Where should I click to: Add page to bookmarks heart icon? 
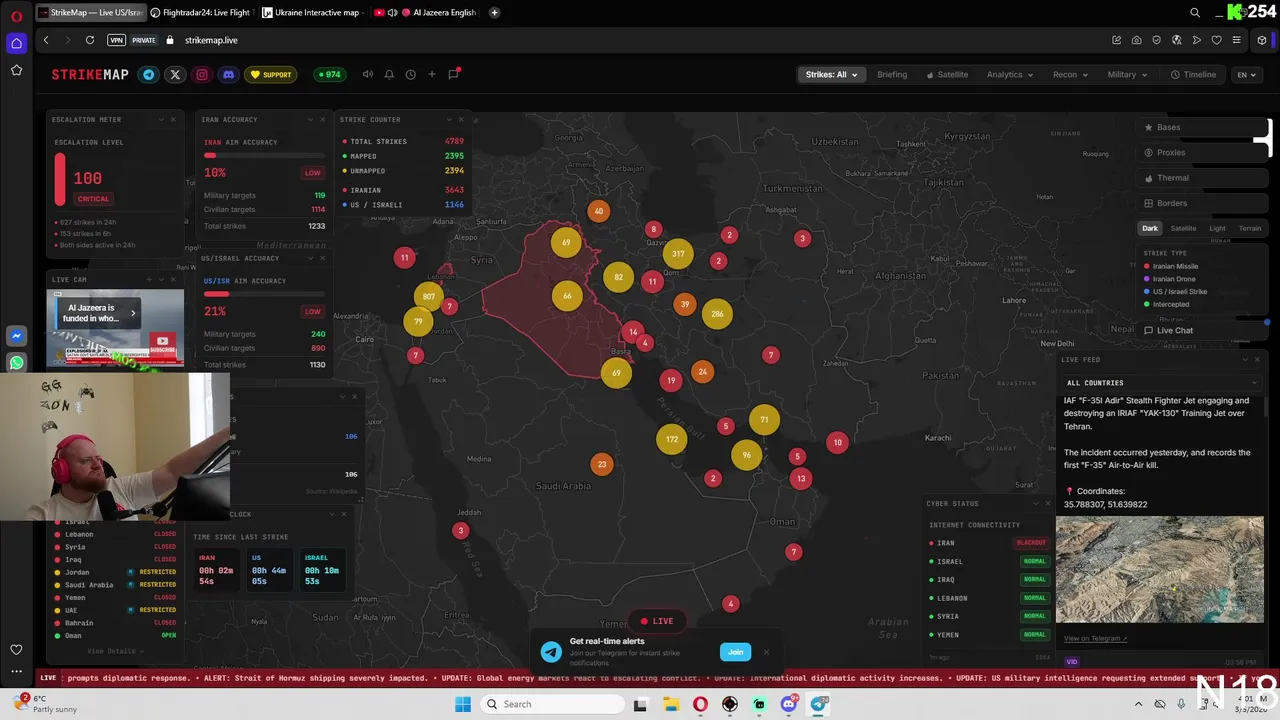tap(1216, 40)
